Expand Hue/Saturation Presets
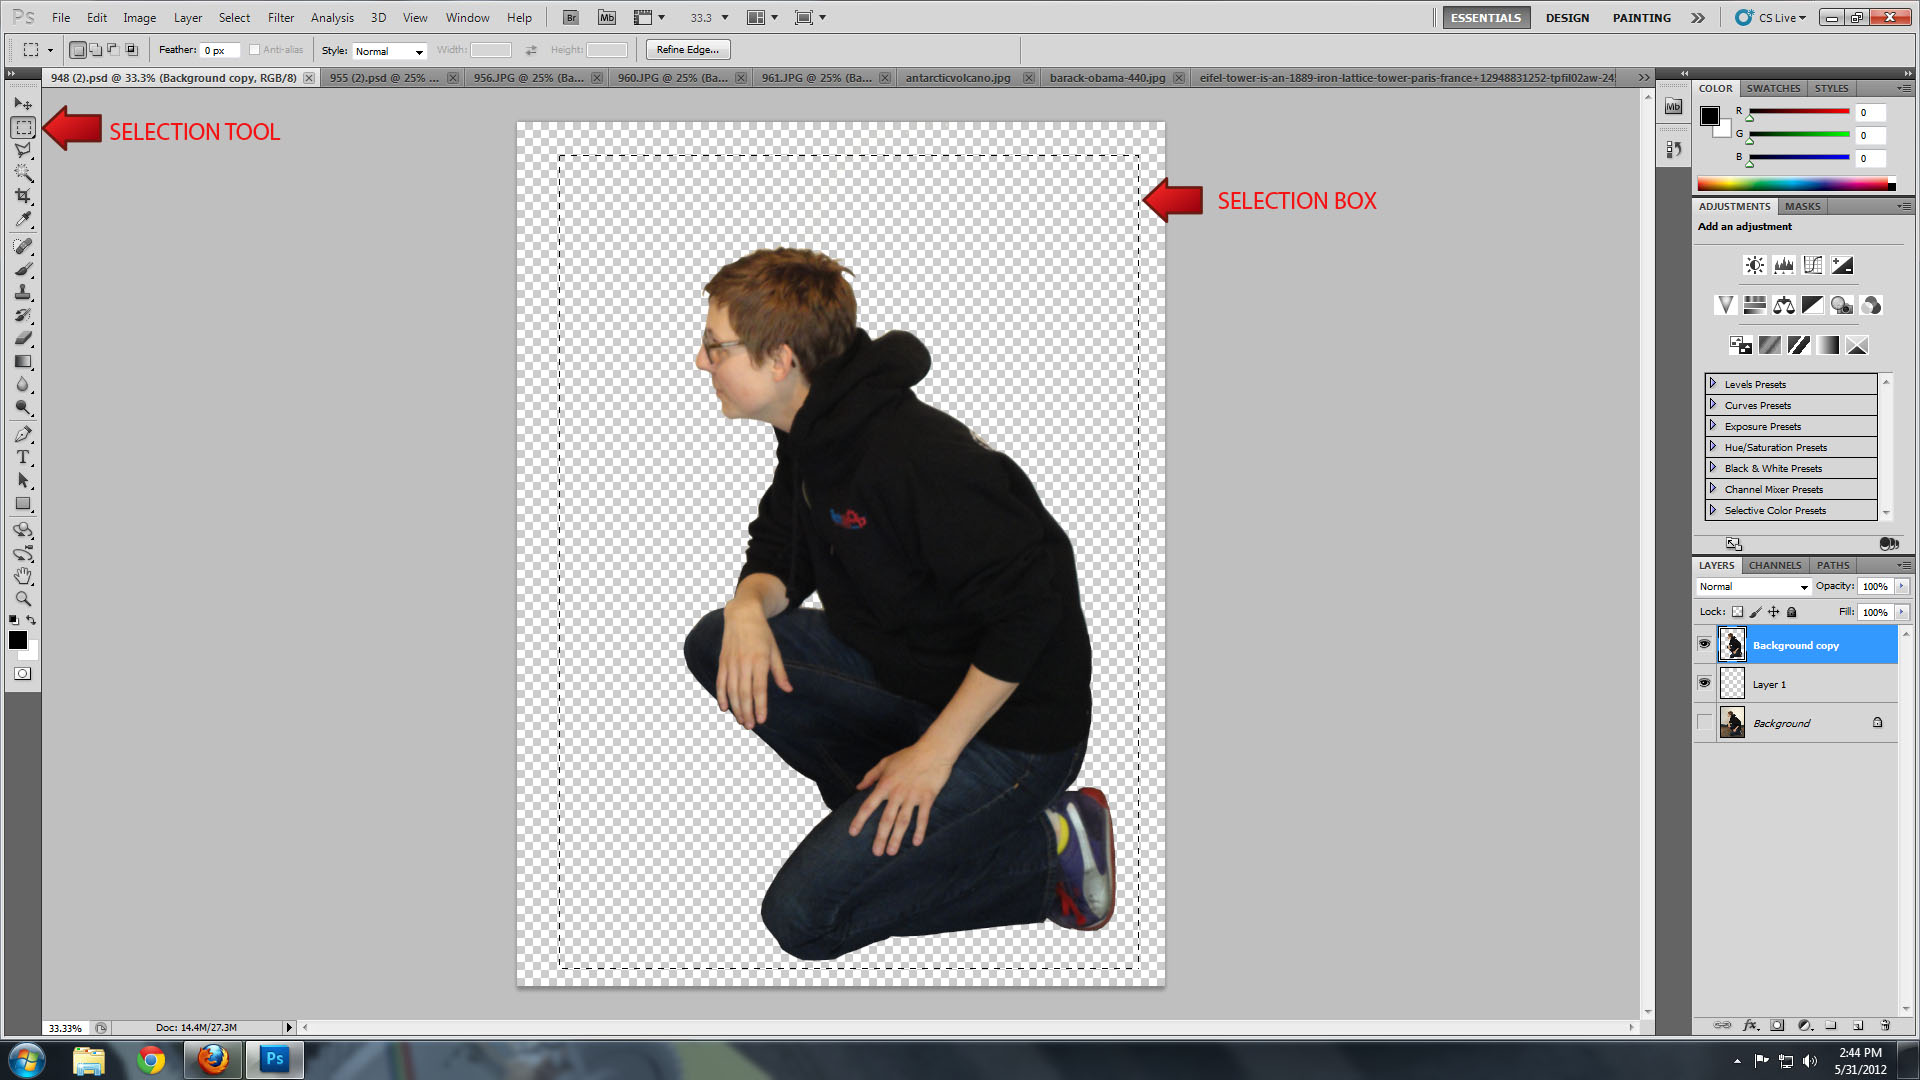Viewport: 1920px width, 1080px height. click(x=1712, y=447)
